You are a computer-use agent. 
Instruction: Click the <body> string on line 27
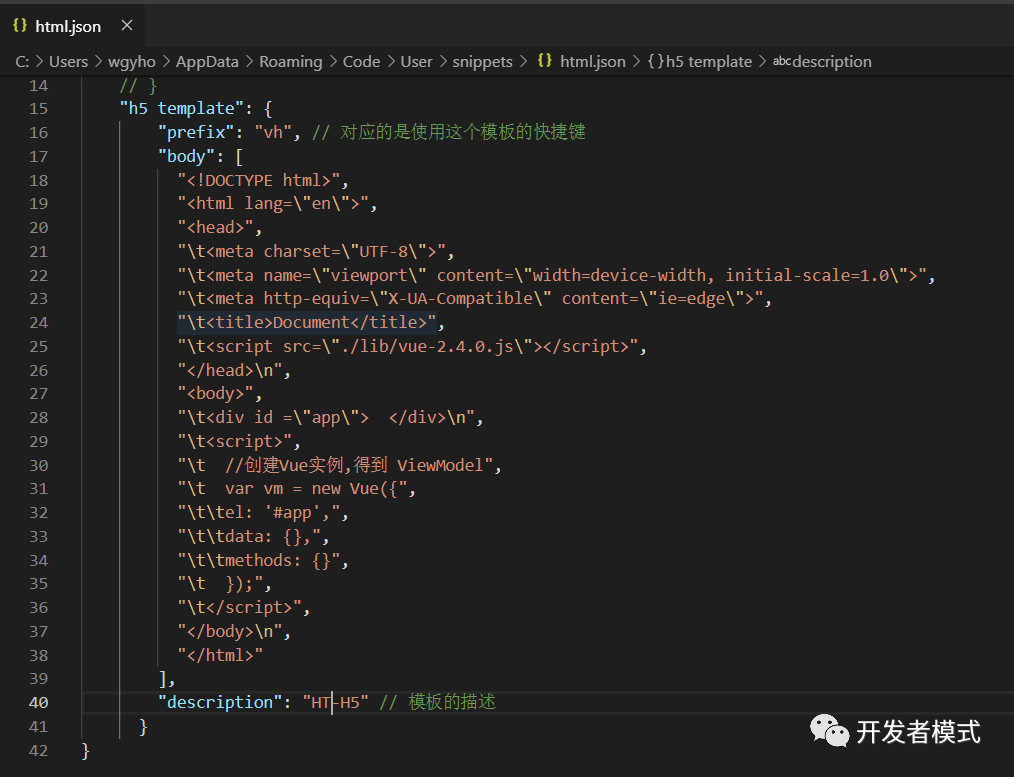[x=215, y=394]
